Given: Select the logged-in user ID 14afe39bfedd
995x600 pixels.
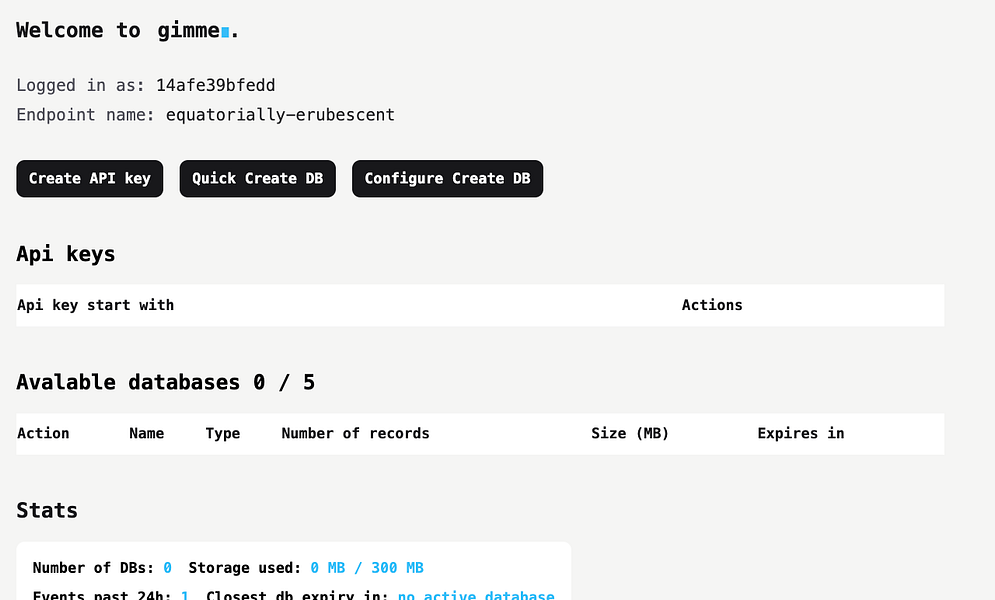Looking at the screenshot, I should (x=216, y=85).
